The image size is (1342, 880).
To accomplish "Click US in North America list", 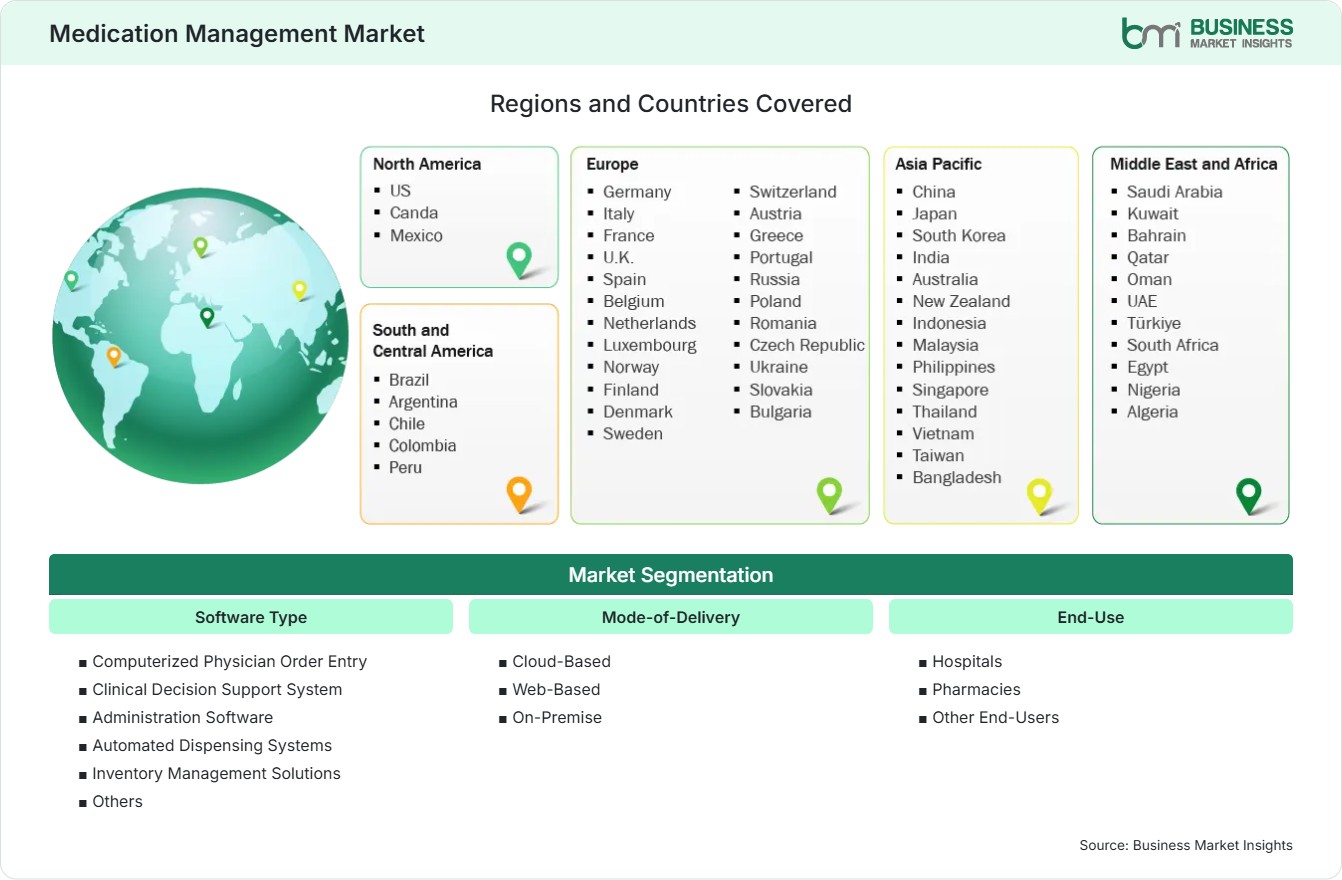I will point(400,190).
